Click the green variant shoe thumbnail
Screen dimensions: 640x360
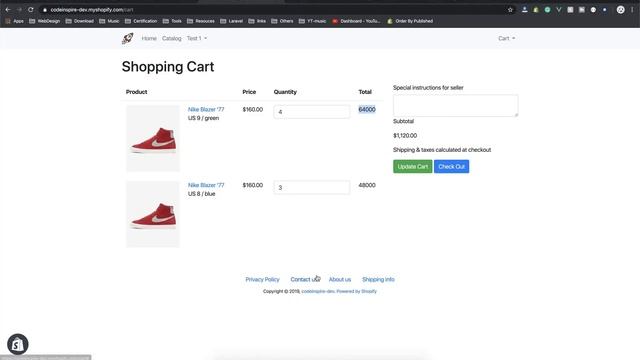153,138
